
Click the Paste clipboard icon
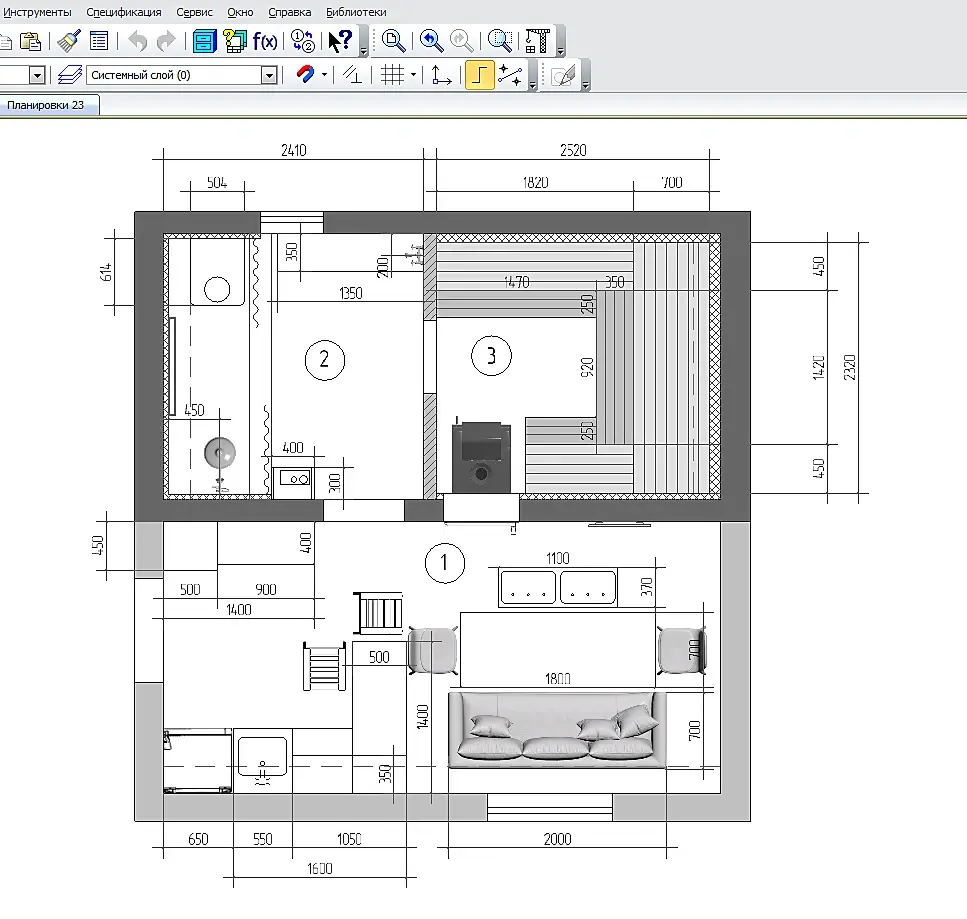(30, 41)
